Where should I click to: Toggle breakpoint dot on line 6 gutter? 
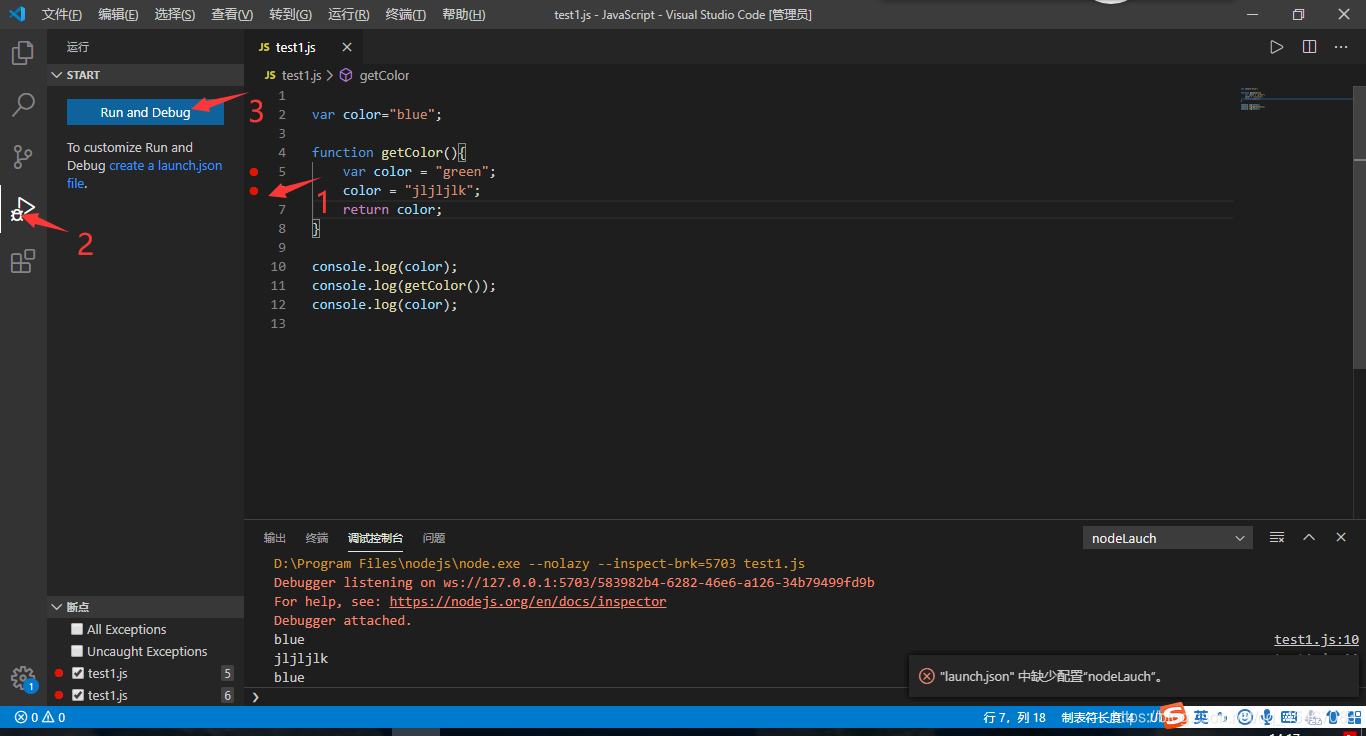pos(254,191)
